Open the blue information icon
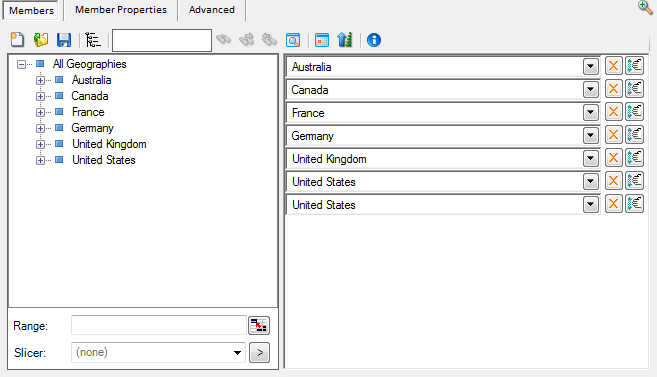The image size is (657, 377). point(374,40)
